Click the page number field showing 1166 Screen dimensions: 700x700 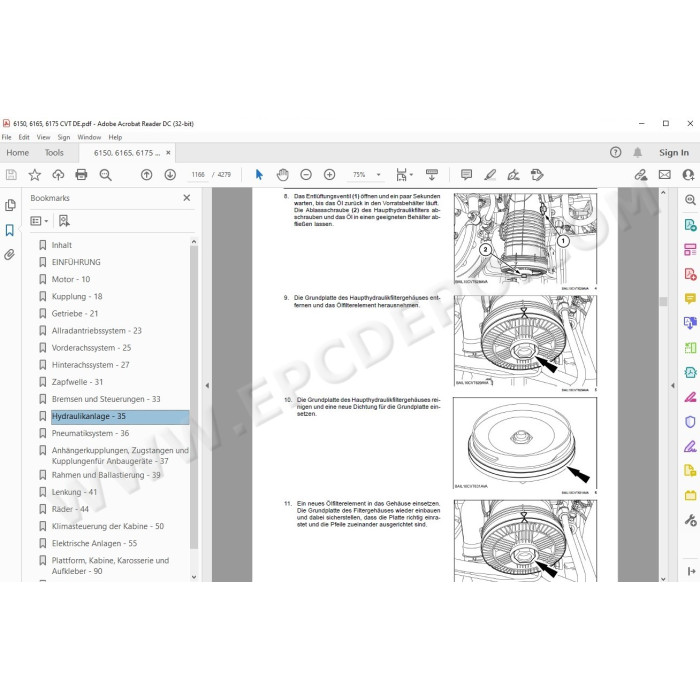click(x=198, y=175)
